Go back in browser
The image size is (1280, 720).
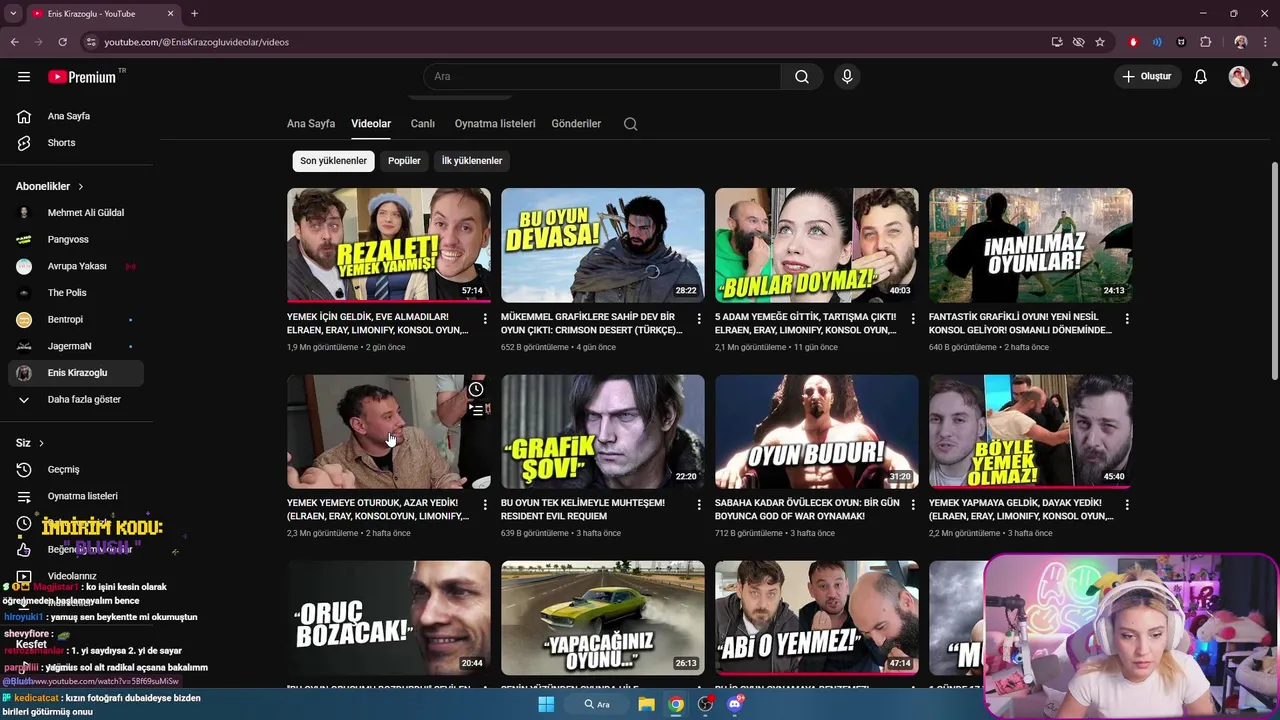pyautogui.click(x=15, y=42)
